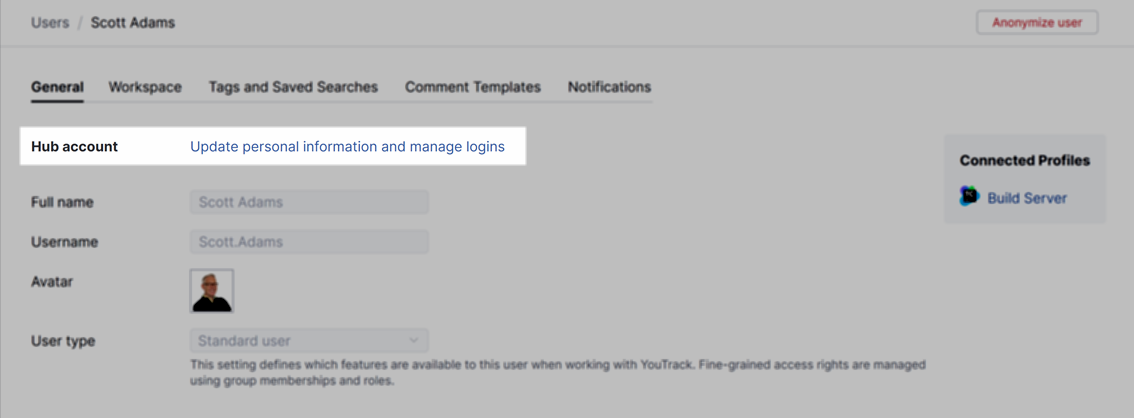This screenshot has height=418, width=1134.
Task: Click Update personal information and manage logins
Action: click(347, 146)
